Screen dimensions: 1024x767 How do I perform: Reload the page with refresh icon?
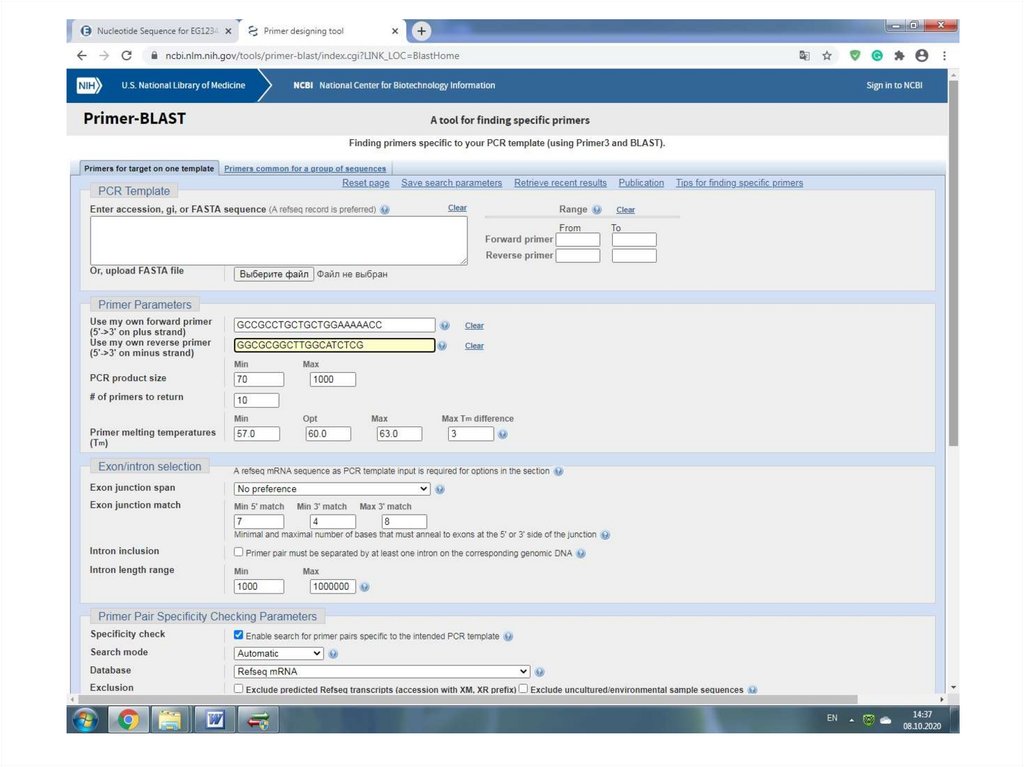coord(127,56)
